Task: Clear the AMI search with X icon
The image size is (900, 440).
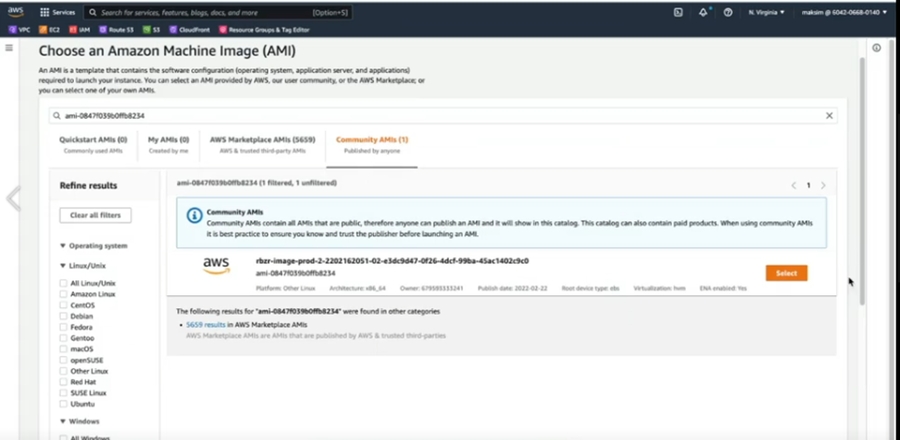Action: point(828,116)
